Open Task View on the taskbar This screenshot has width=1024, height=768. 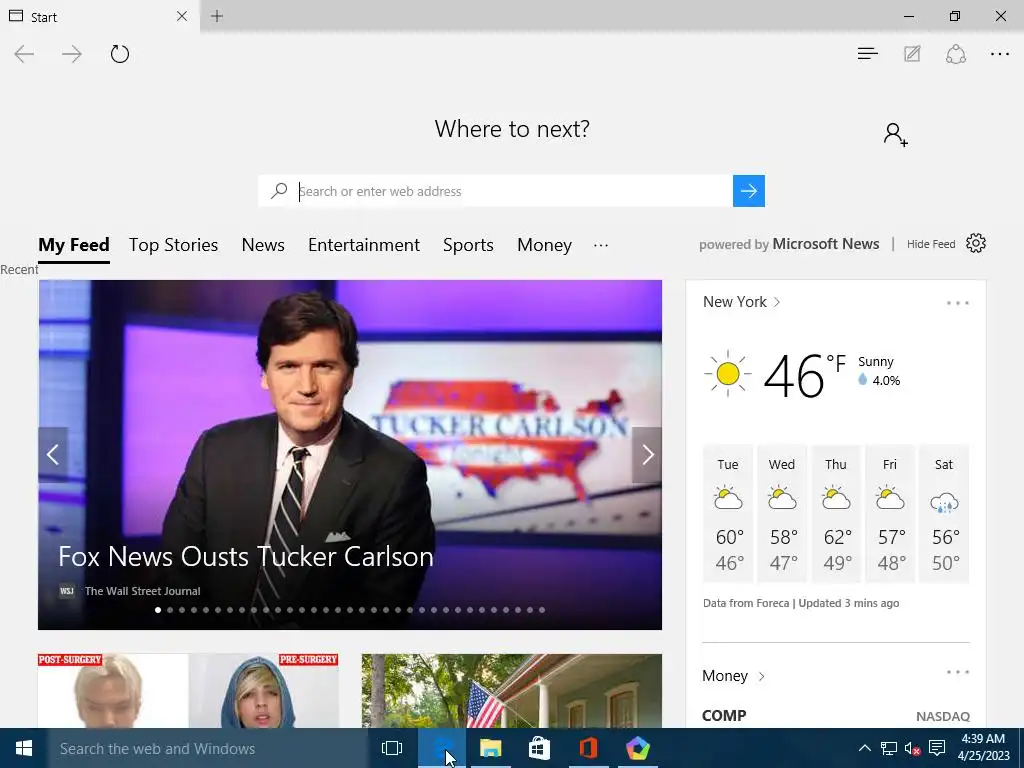coord(392,748)
